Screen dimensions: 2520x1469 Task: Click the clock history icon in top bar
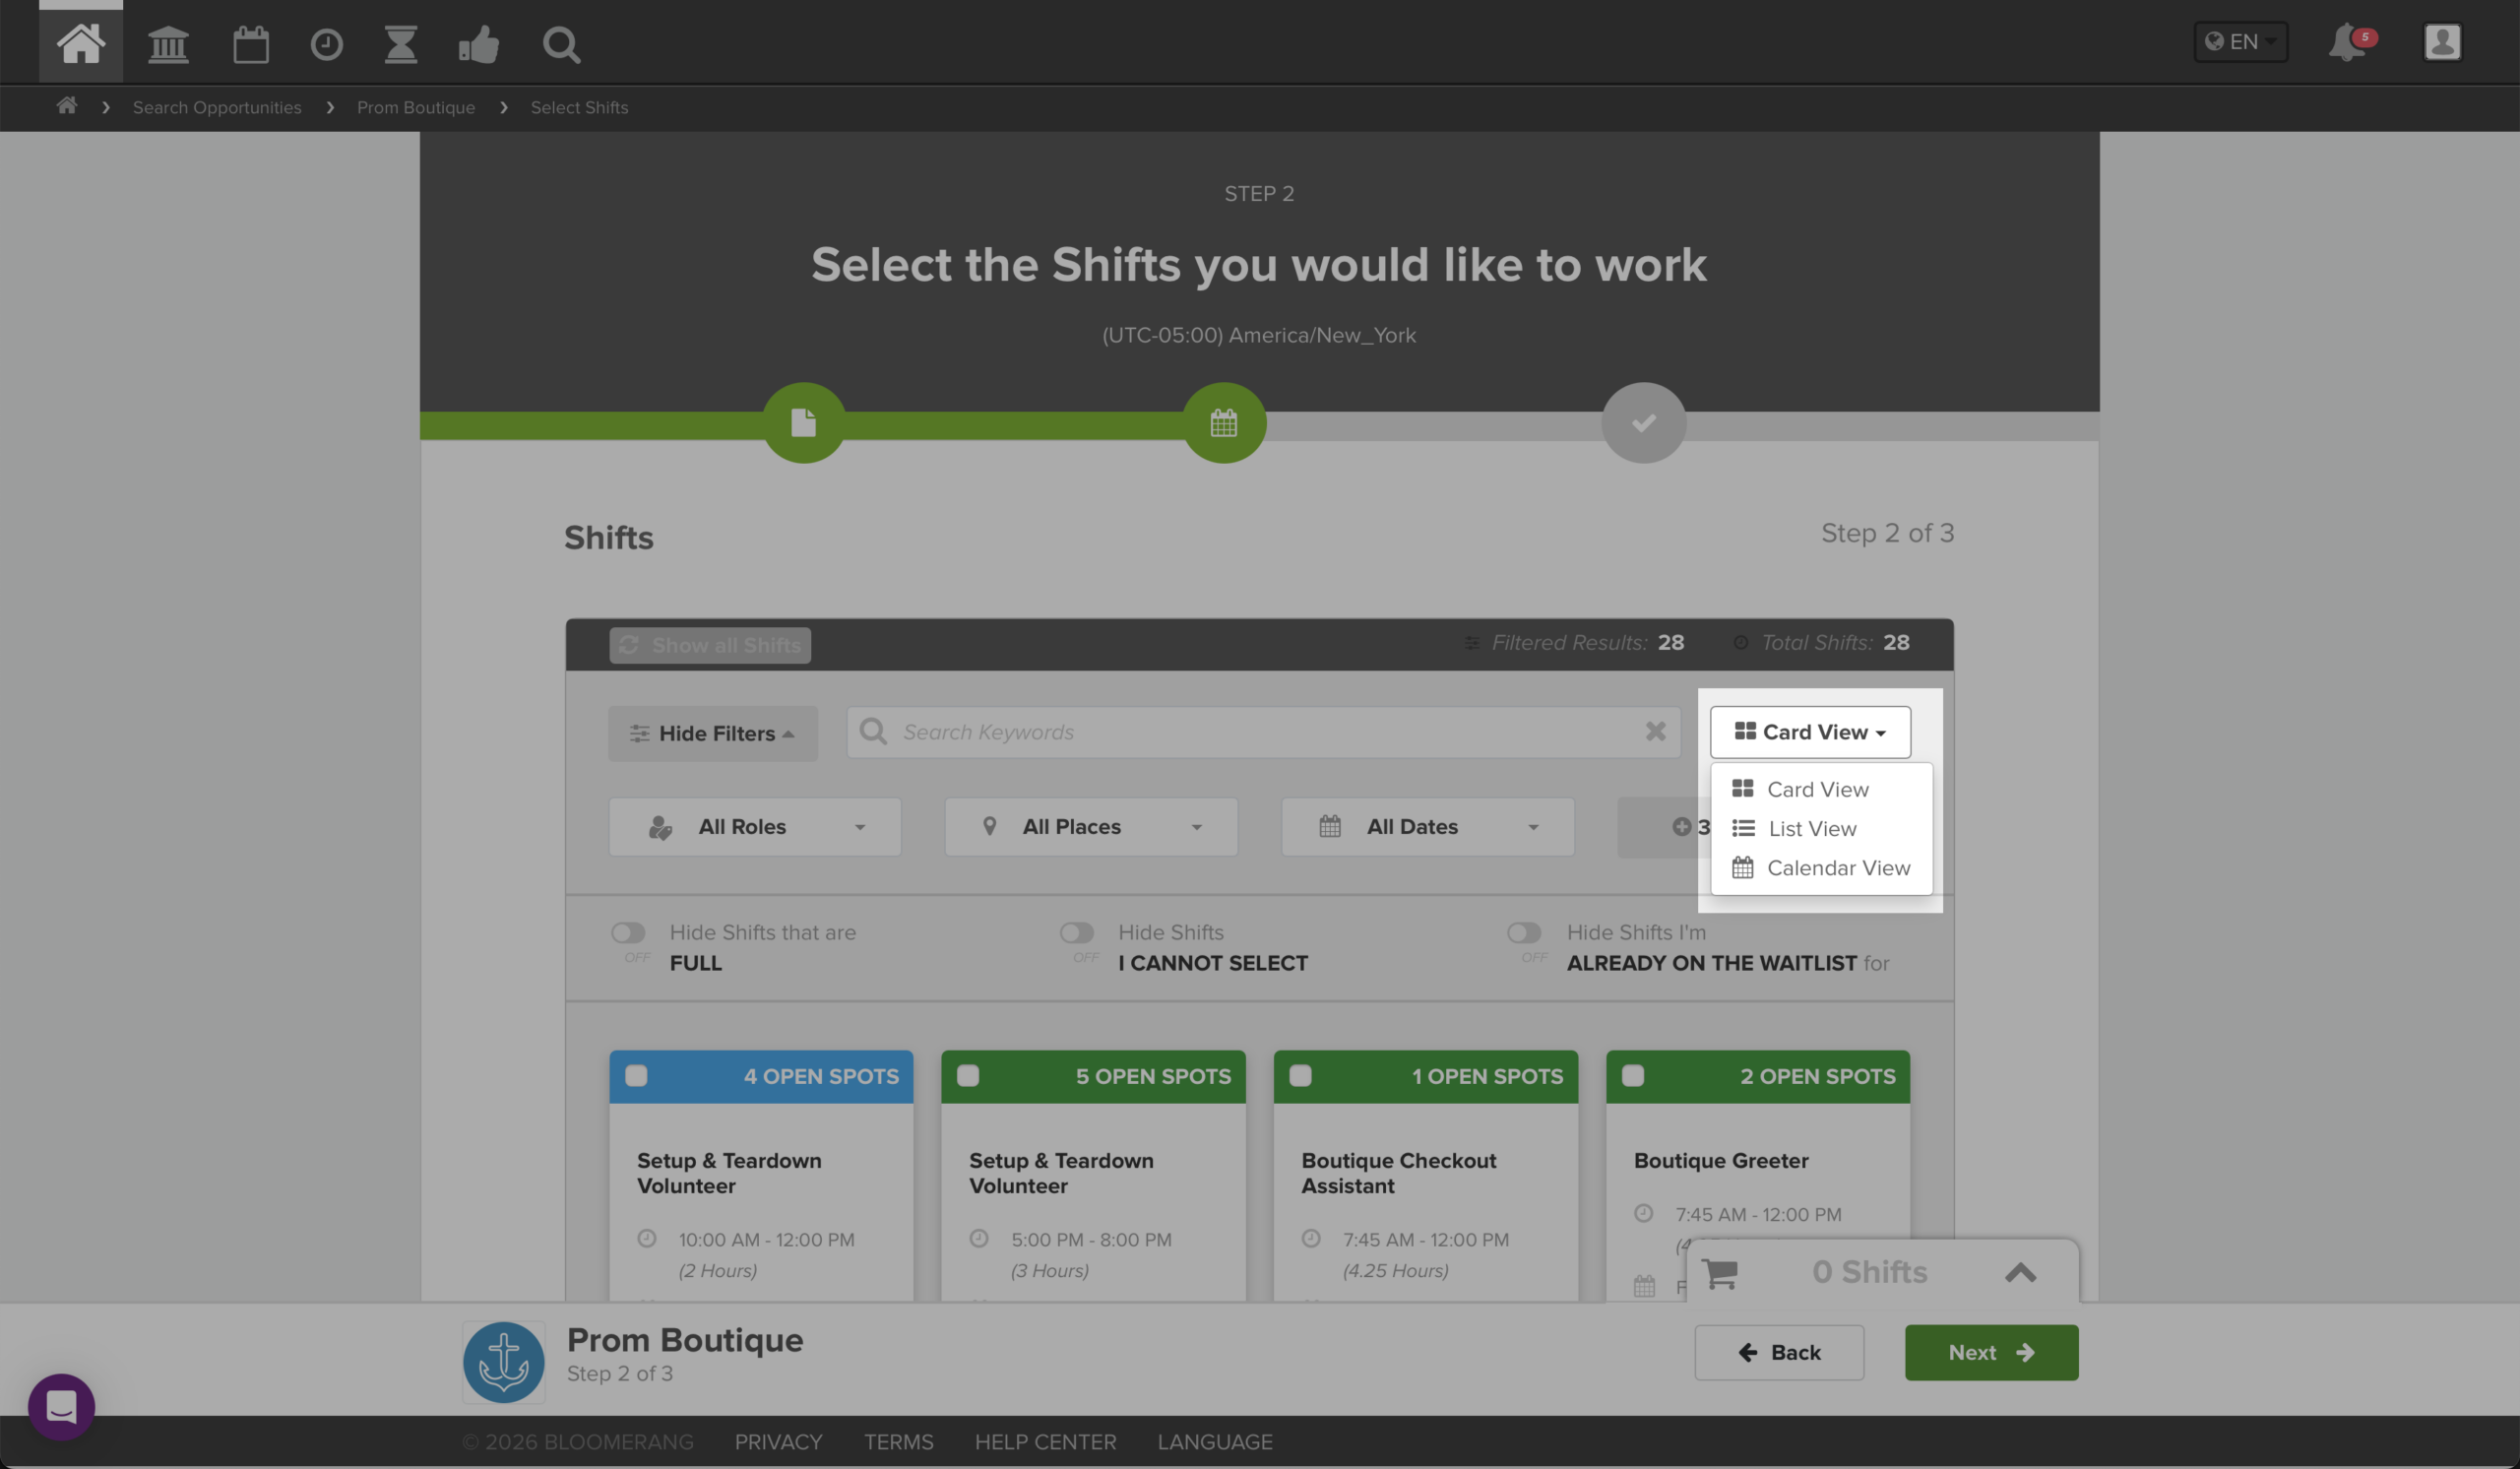pyautogui.click(x=326, y=44)
